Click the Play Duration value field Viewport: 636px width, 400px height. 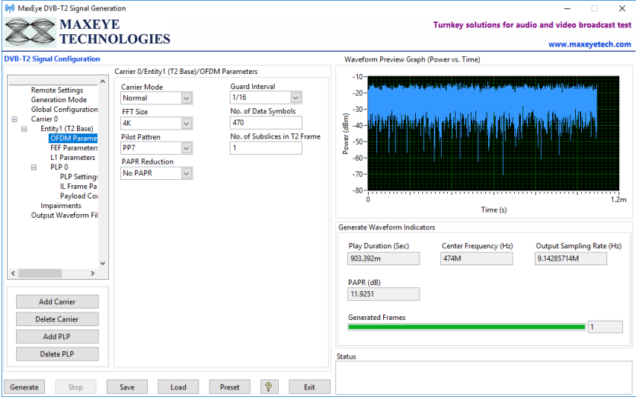tap(383, 259)
